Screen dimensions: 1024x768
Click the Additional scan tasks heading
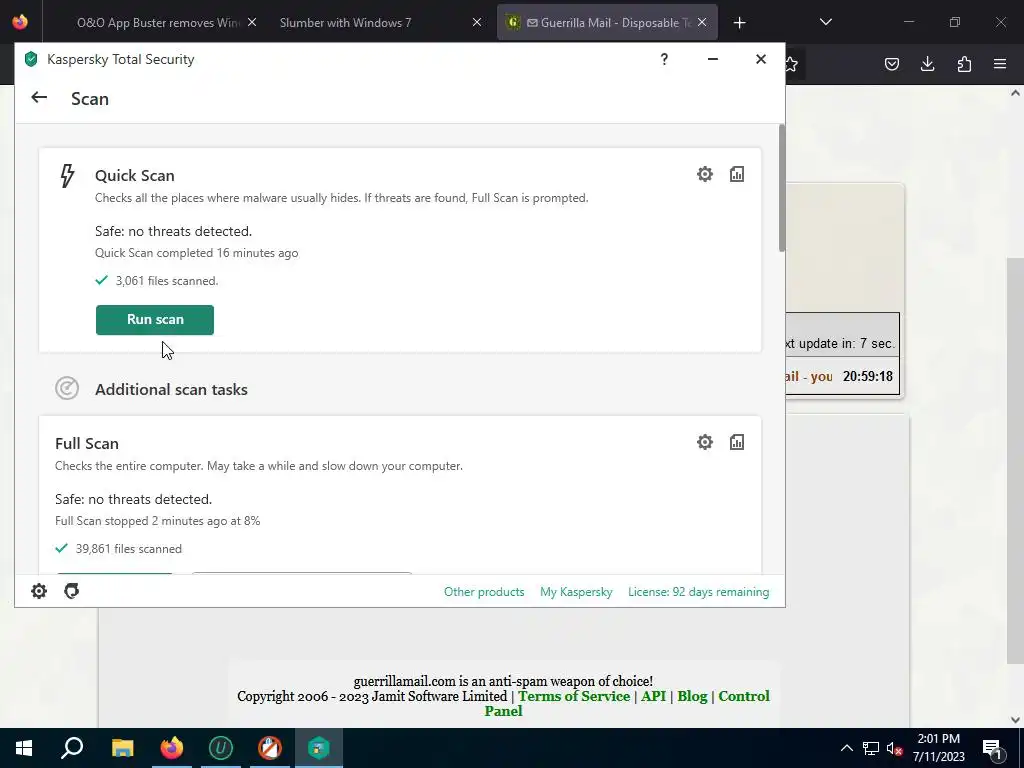tap(171, 390)
